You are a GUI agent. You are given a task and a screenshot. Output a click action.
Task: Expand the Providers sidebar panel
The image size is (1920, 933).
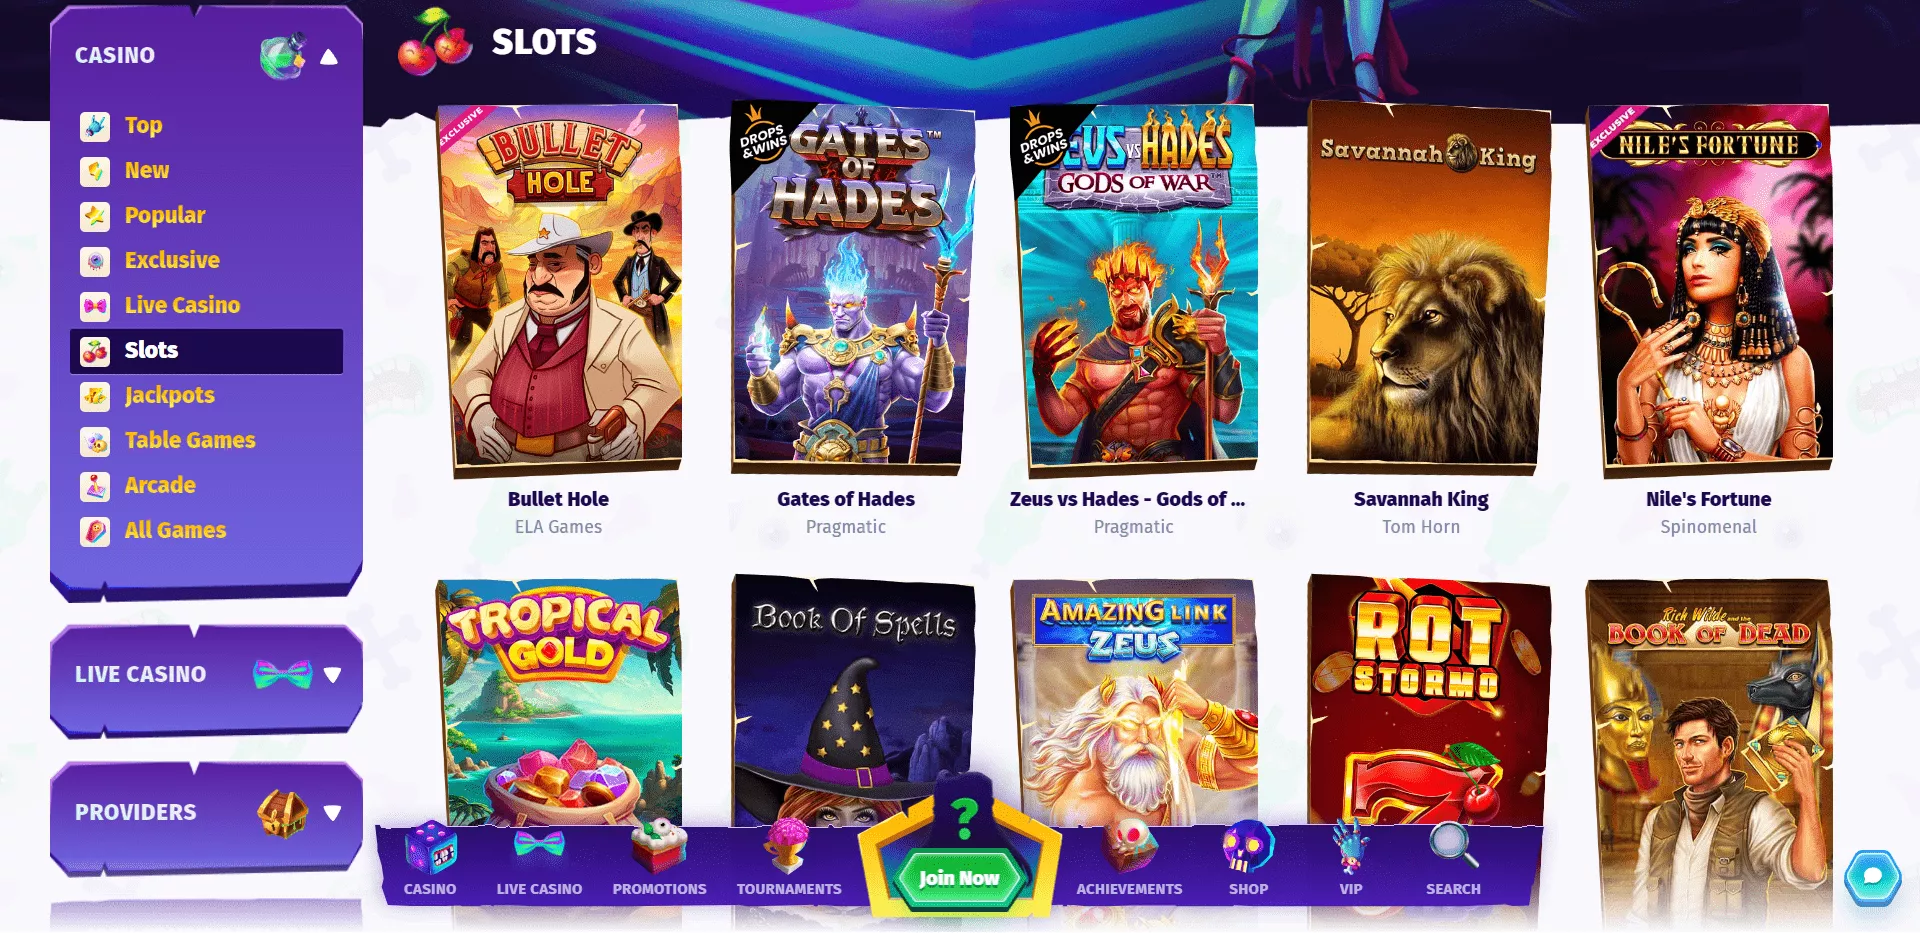(333, 813)
